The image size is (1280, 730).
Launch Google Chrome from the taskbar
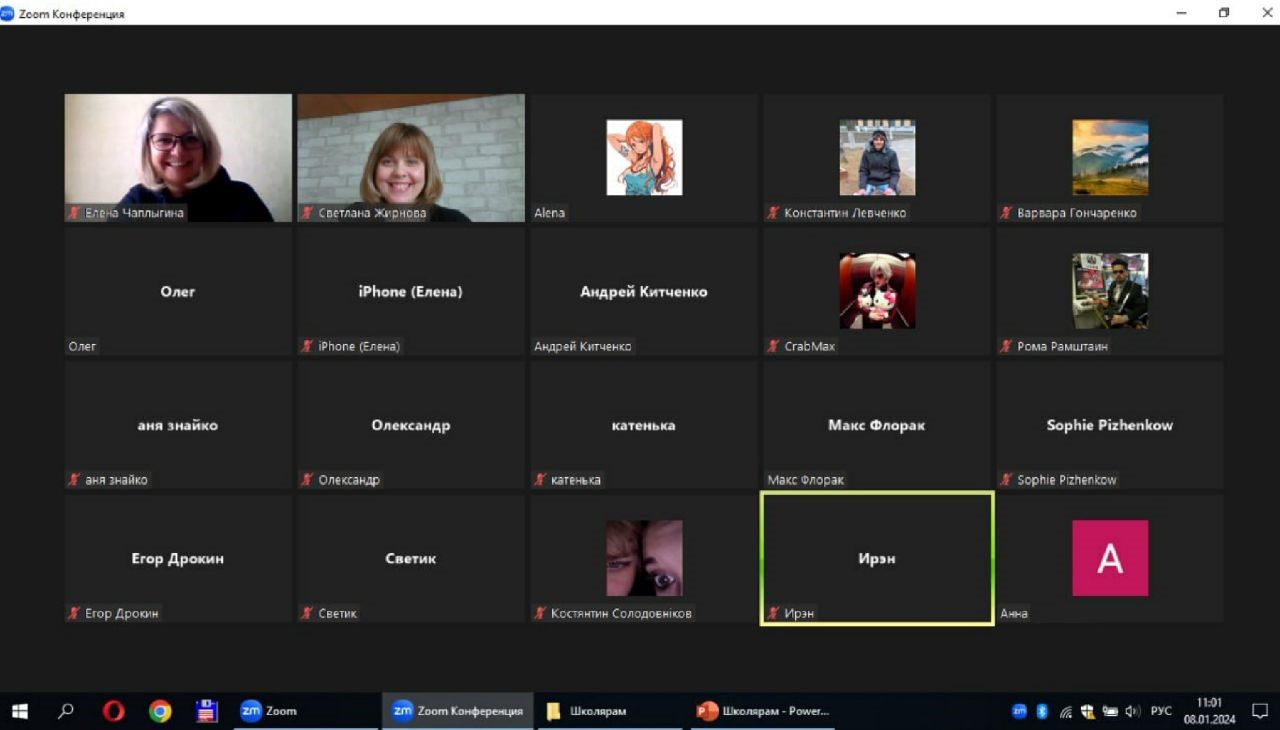click(x=160, y=711)
